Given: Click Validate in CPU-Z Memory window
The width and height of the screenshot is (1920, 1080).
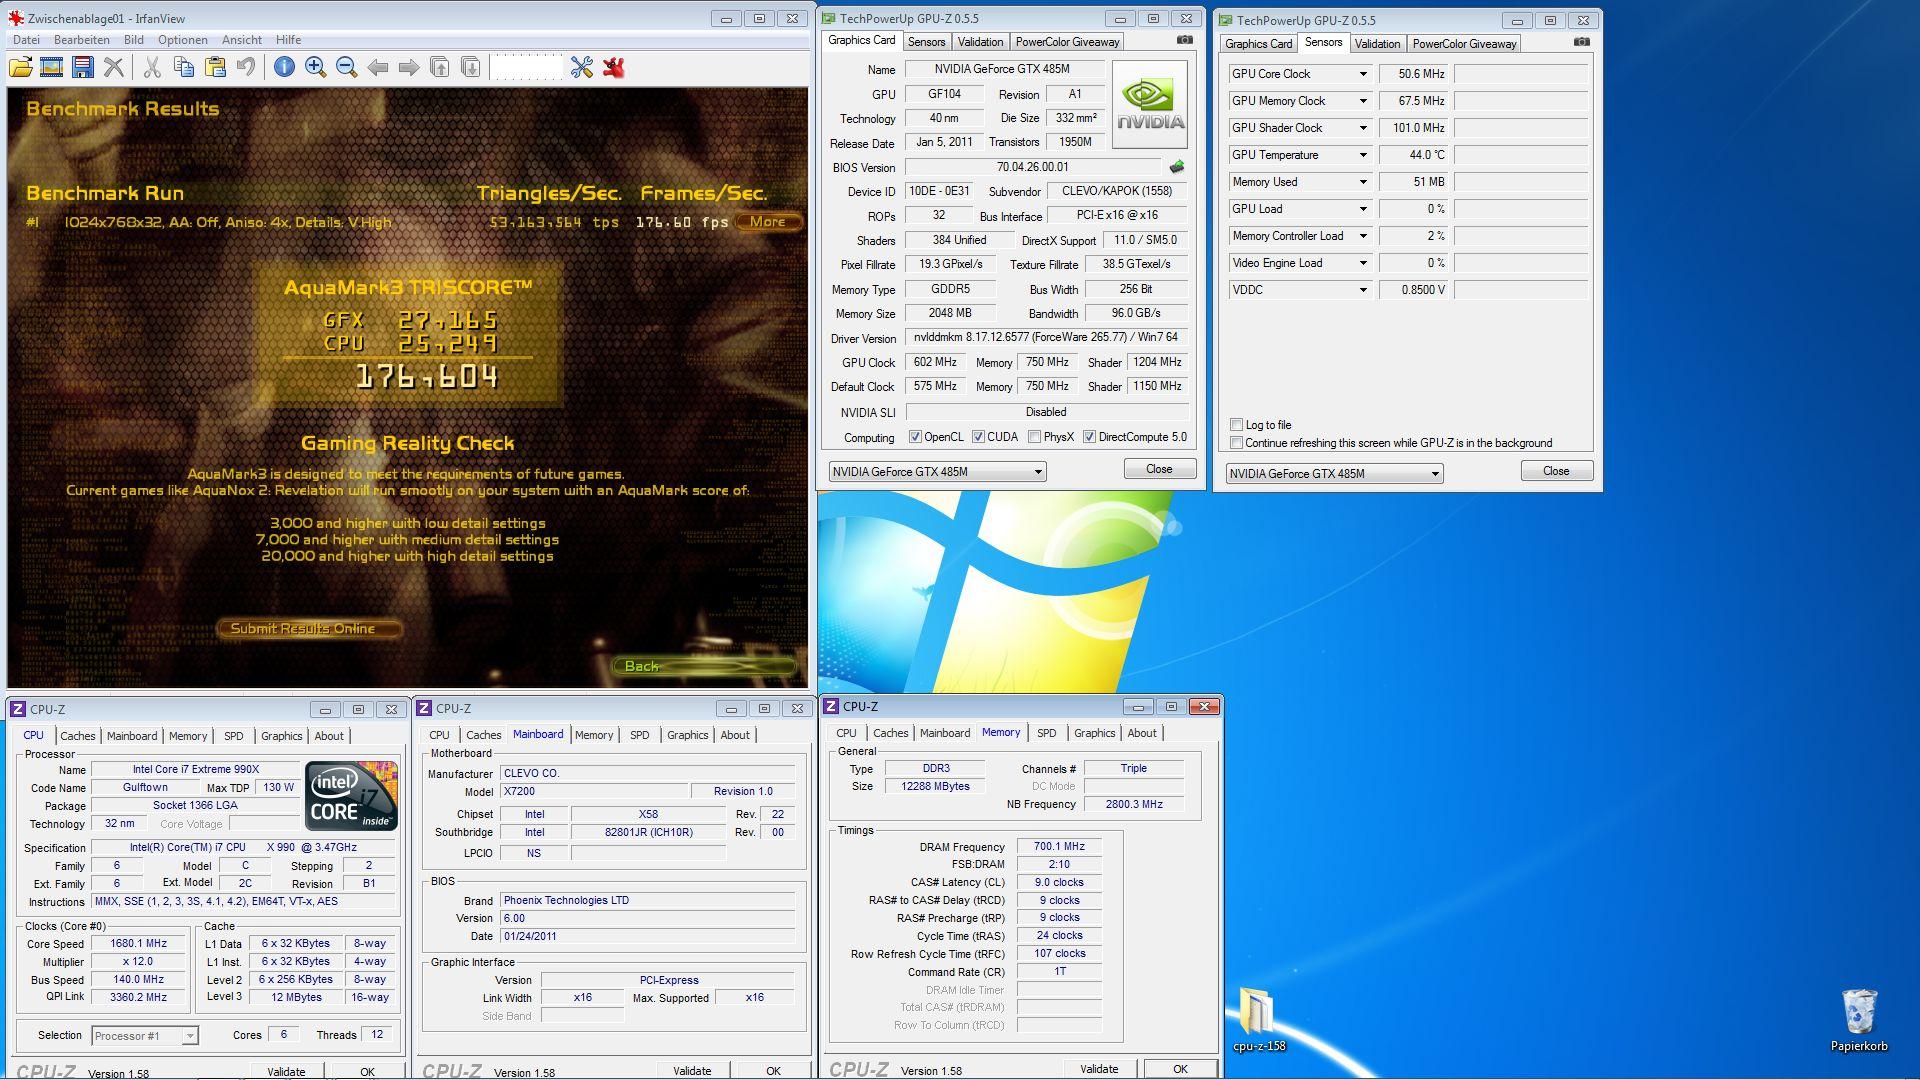Looking at the screenshot, I should pos(1099,1069).
